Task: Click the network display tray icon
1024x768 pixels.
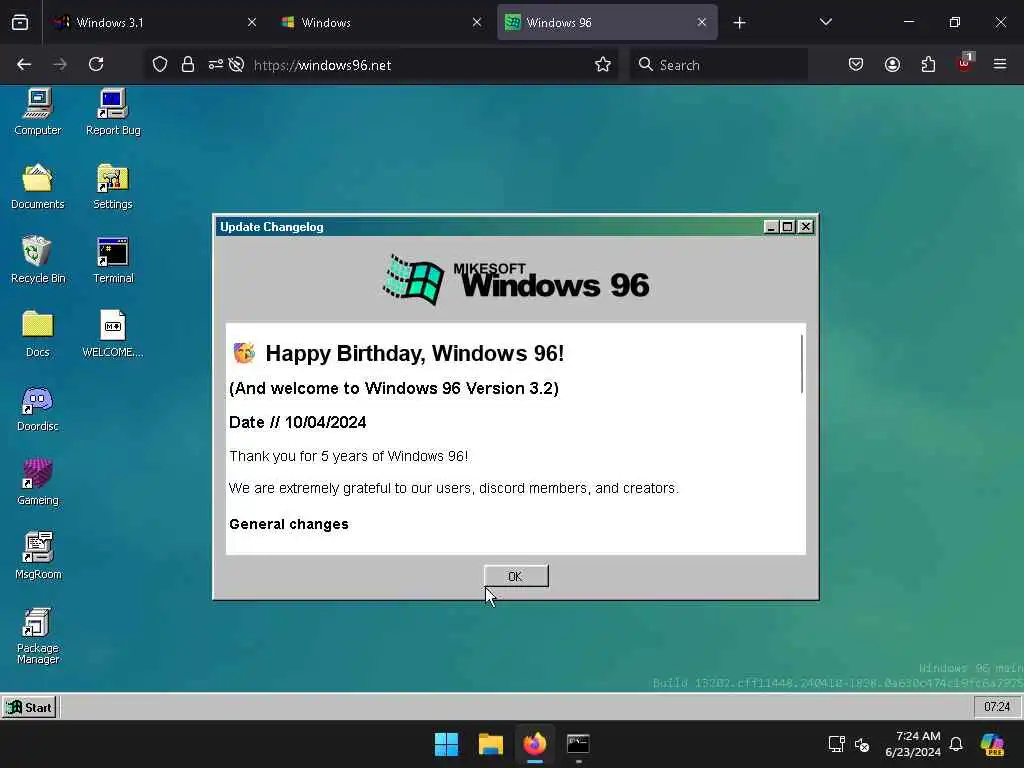Action: tap(836, 744)
